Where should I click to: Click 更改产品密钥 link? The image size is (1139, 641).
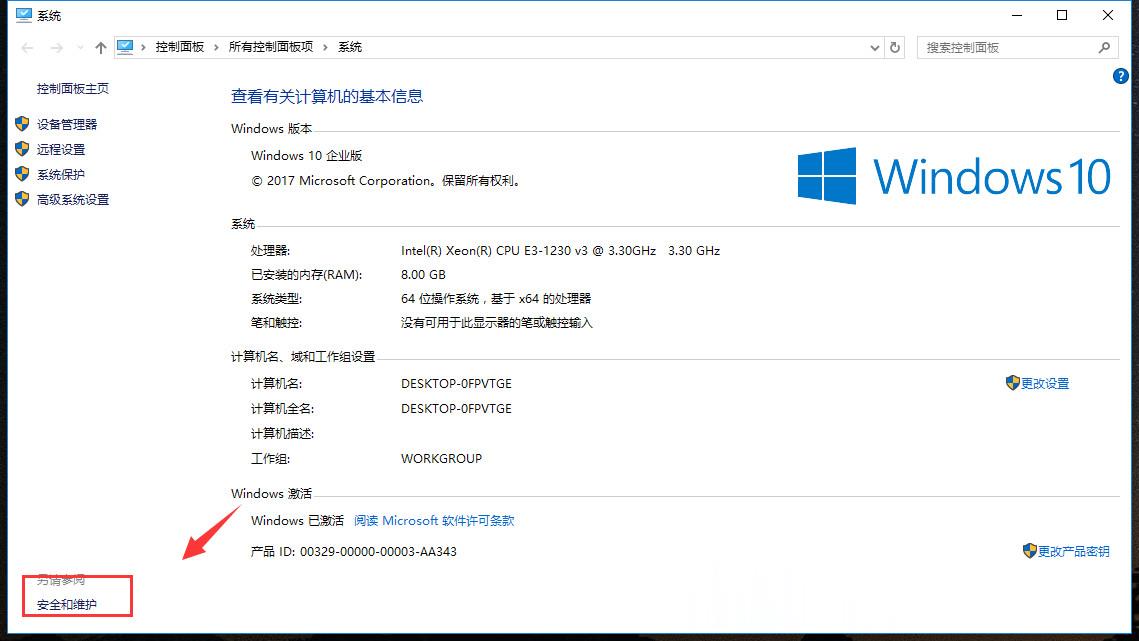click(1074, 552)
